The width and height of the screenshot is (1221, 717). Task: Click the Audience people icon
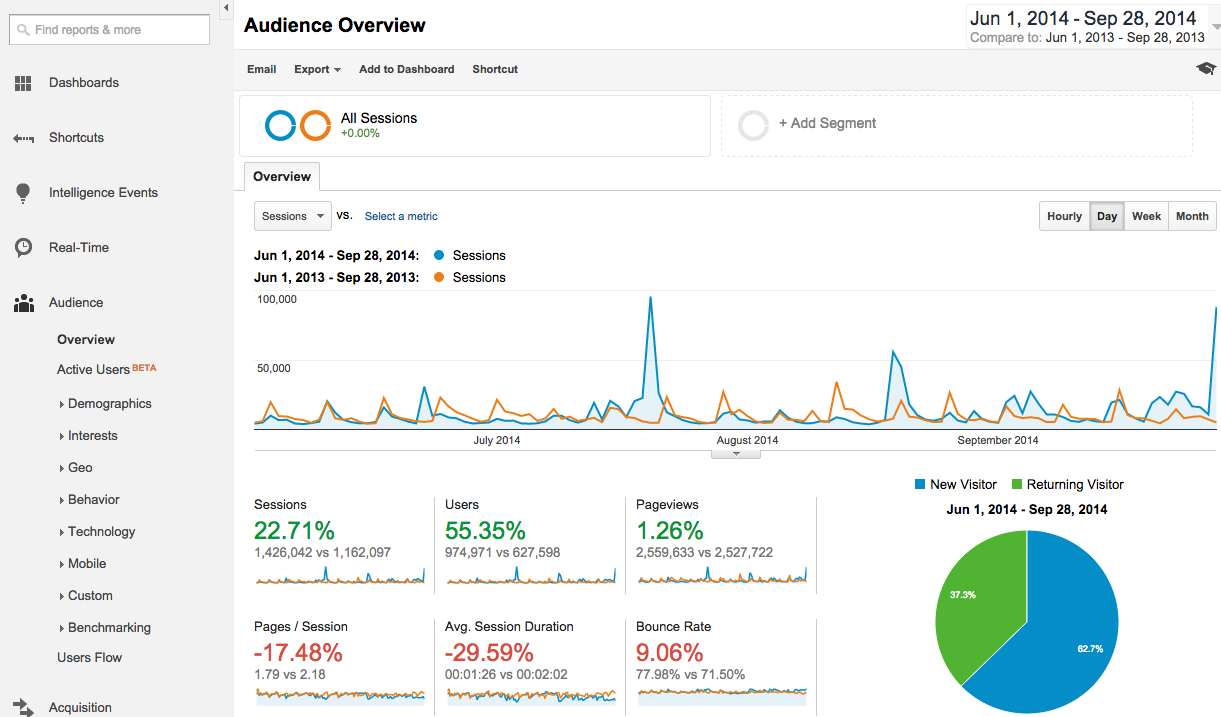pos(22,302)
